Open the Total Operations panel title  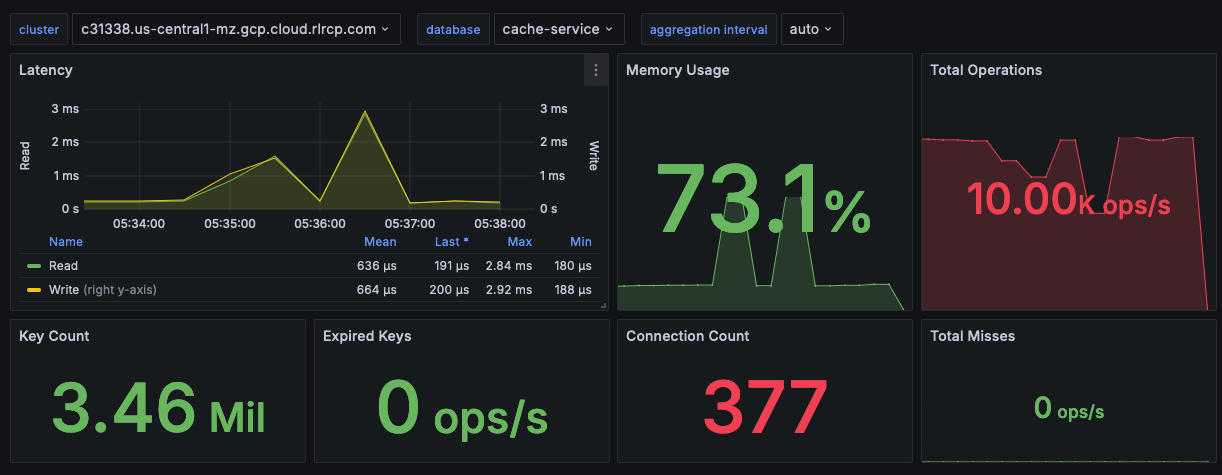pos(985,70)
